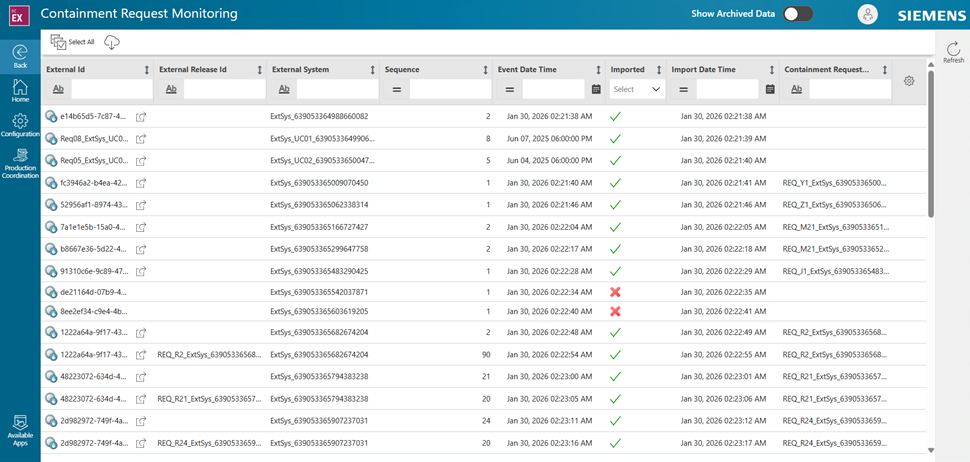
Task: Open Sequence filter operator selector
Action: [x=396, y=89]
